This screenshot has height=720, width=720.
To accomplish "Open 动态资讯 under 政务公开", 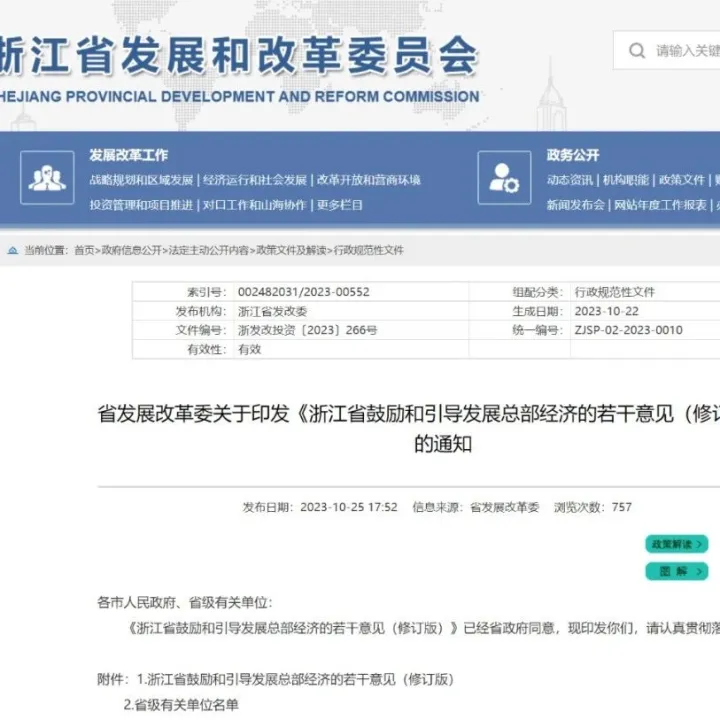I will [570, 180].
